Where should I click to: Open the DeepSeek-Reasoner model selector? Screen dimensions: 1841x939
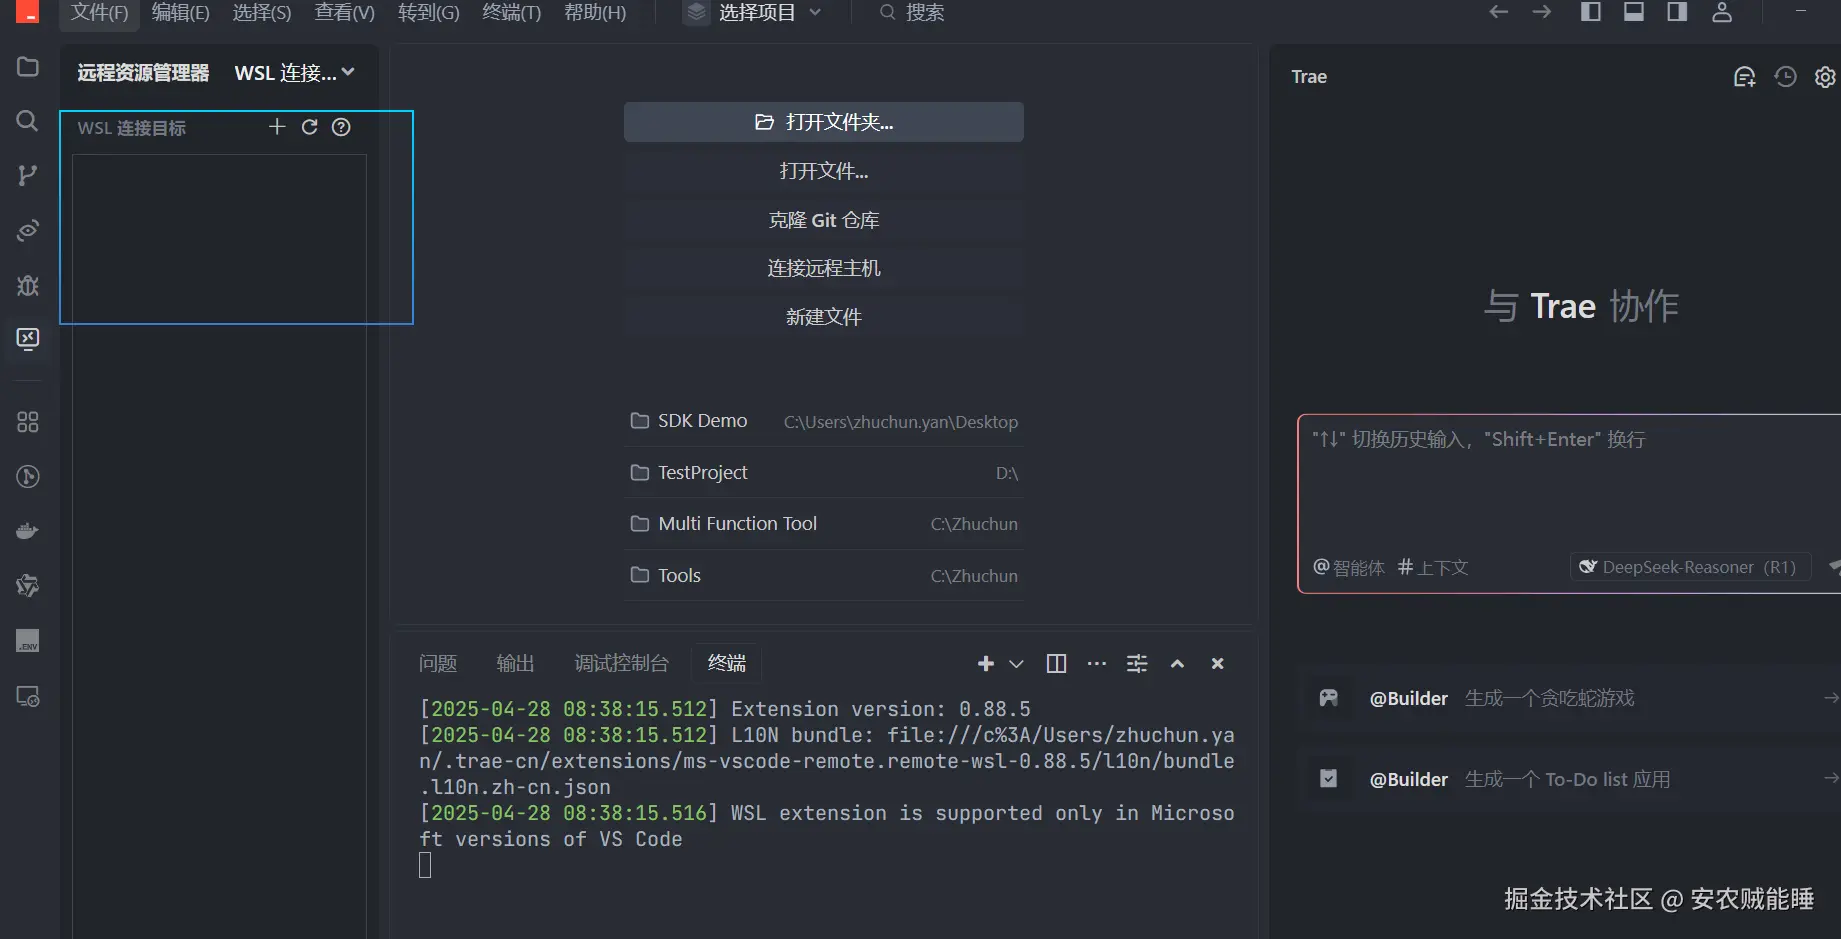[x=1689, y=567]
